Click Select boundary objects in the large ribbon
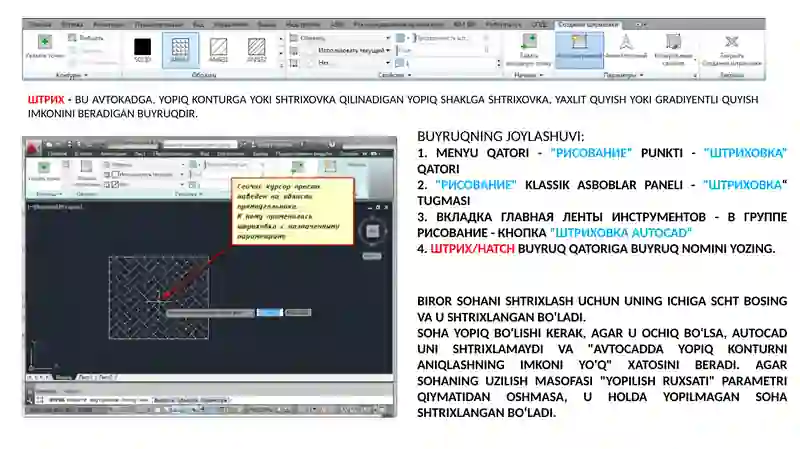800x449 pixels. click(x=86, y=38)
